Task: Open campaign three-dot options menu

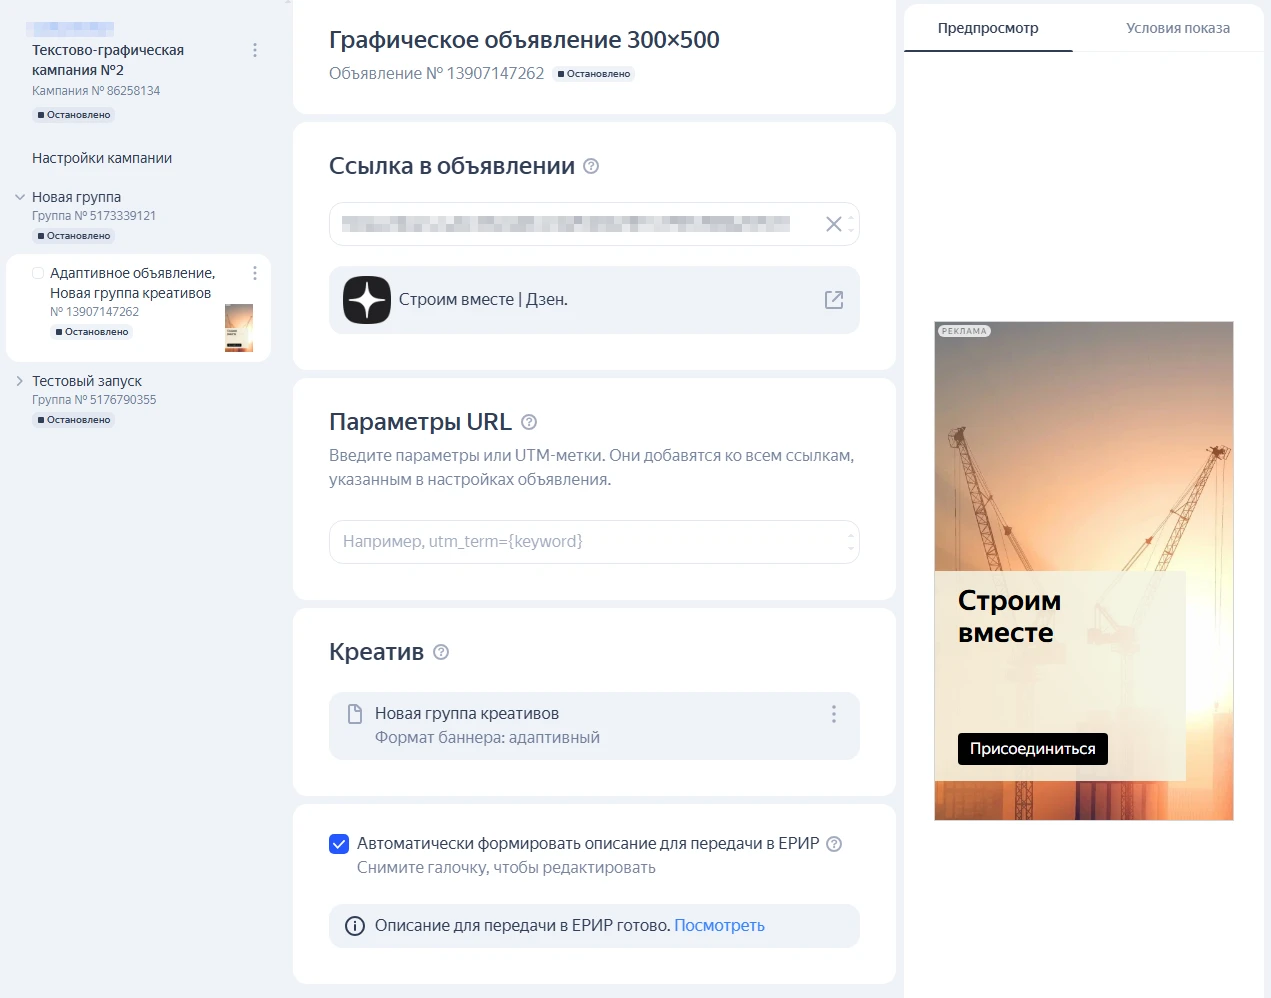Action: point(255,50)
